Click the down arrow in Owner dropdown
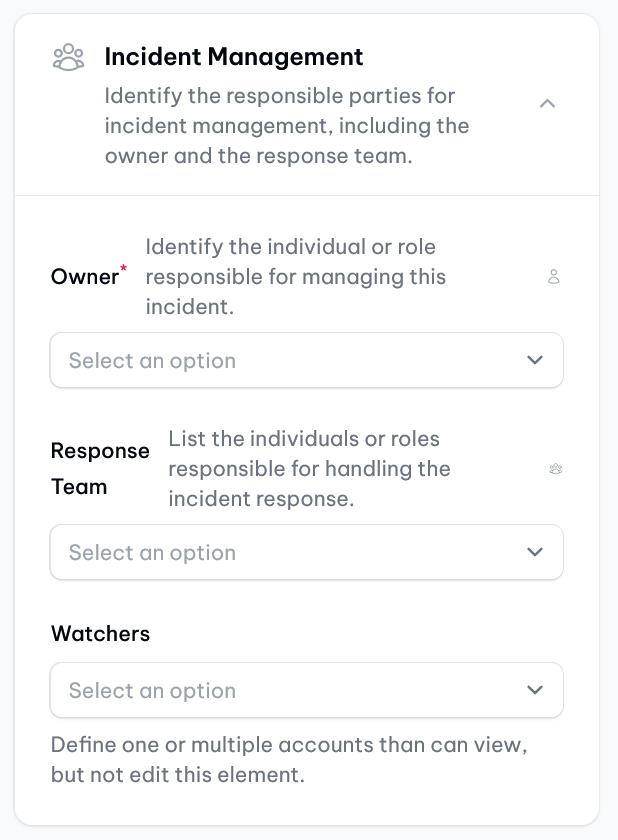This screenshot has height=840, width=618. click(535, 360)
